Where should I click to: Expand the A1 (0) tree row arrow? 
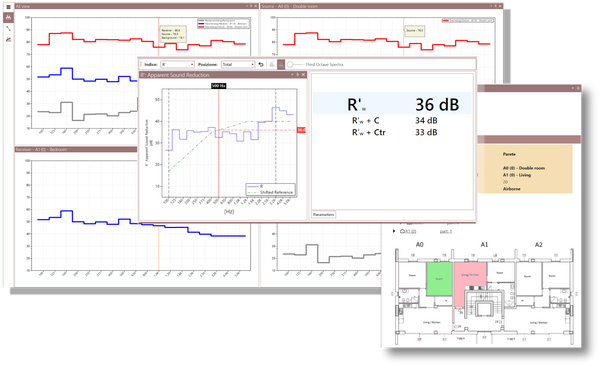394,231
